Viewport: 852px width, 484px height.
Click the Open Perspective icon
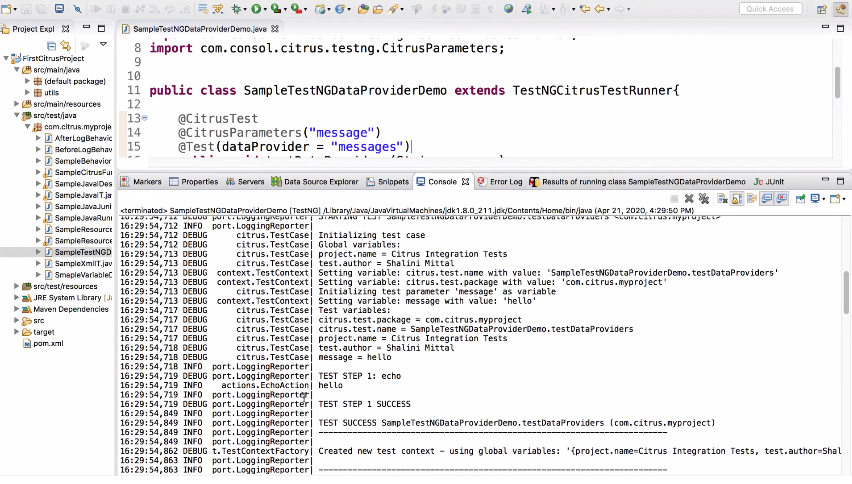(x=822, y=9)
